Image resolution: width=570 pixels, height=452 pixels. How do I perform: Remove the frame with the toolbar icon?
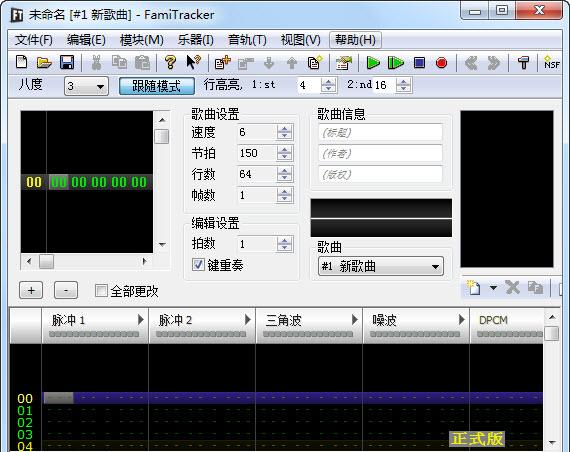click(x=246, y=63)
